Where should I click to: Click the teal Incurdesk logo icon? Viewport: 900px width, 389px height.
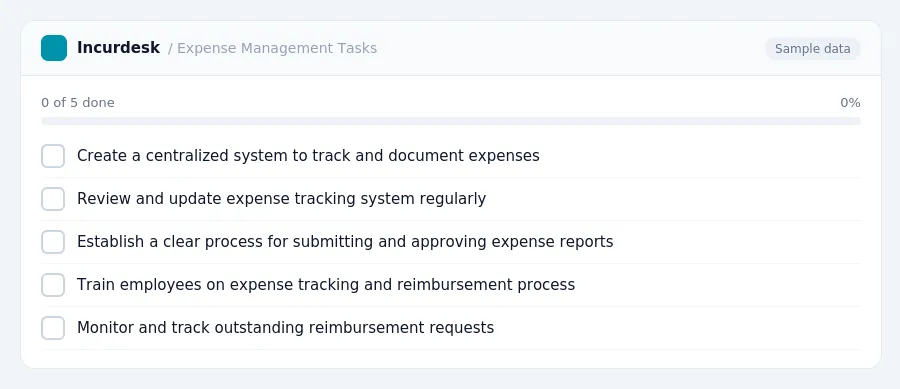[x=54, y=48]
